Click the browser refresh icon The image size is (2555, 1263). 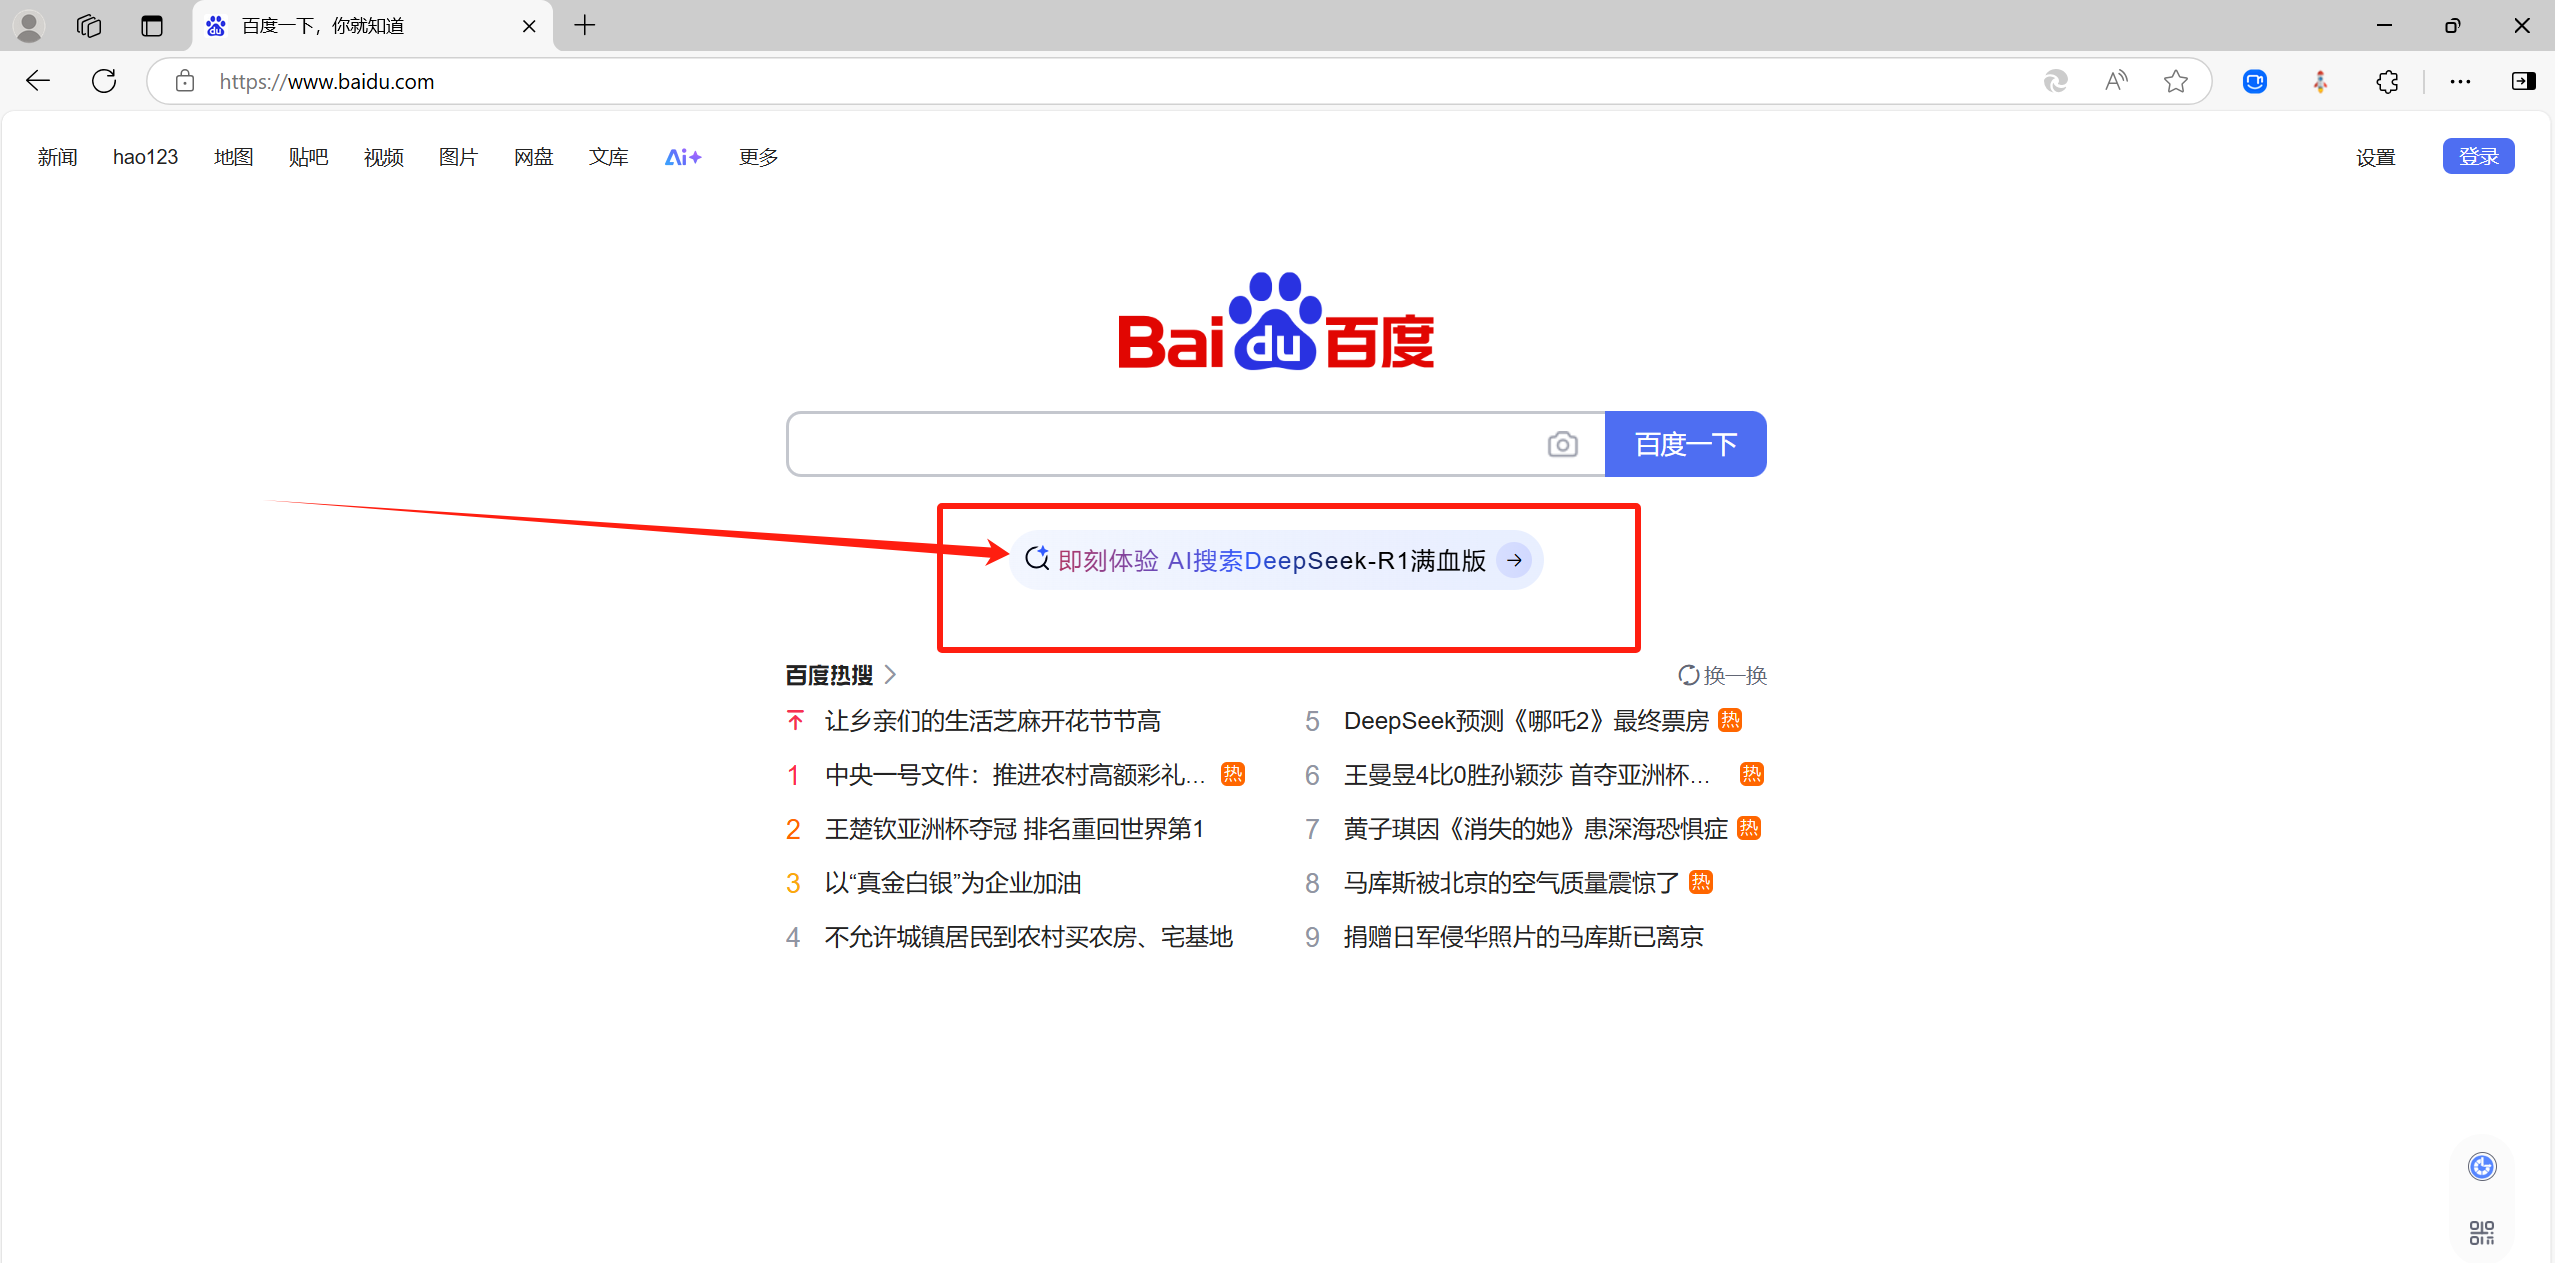[104, 81]
